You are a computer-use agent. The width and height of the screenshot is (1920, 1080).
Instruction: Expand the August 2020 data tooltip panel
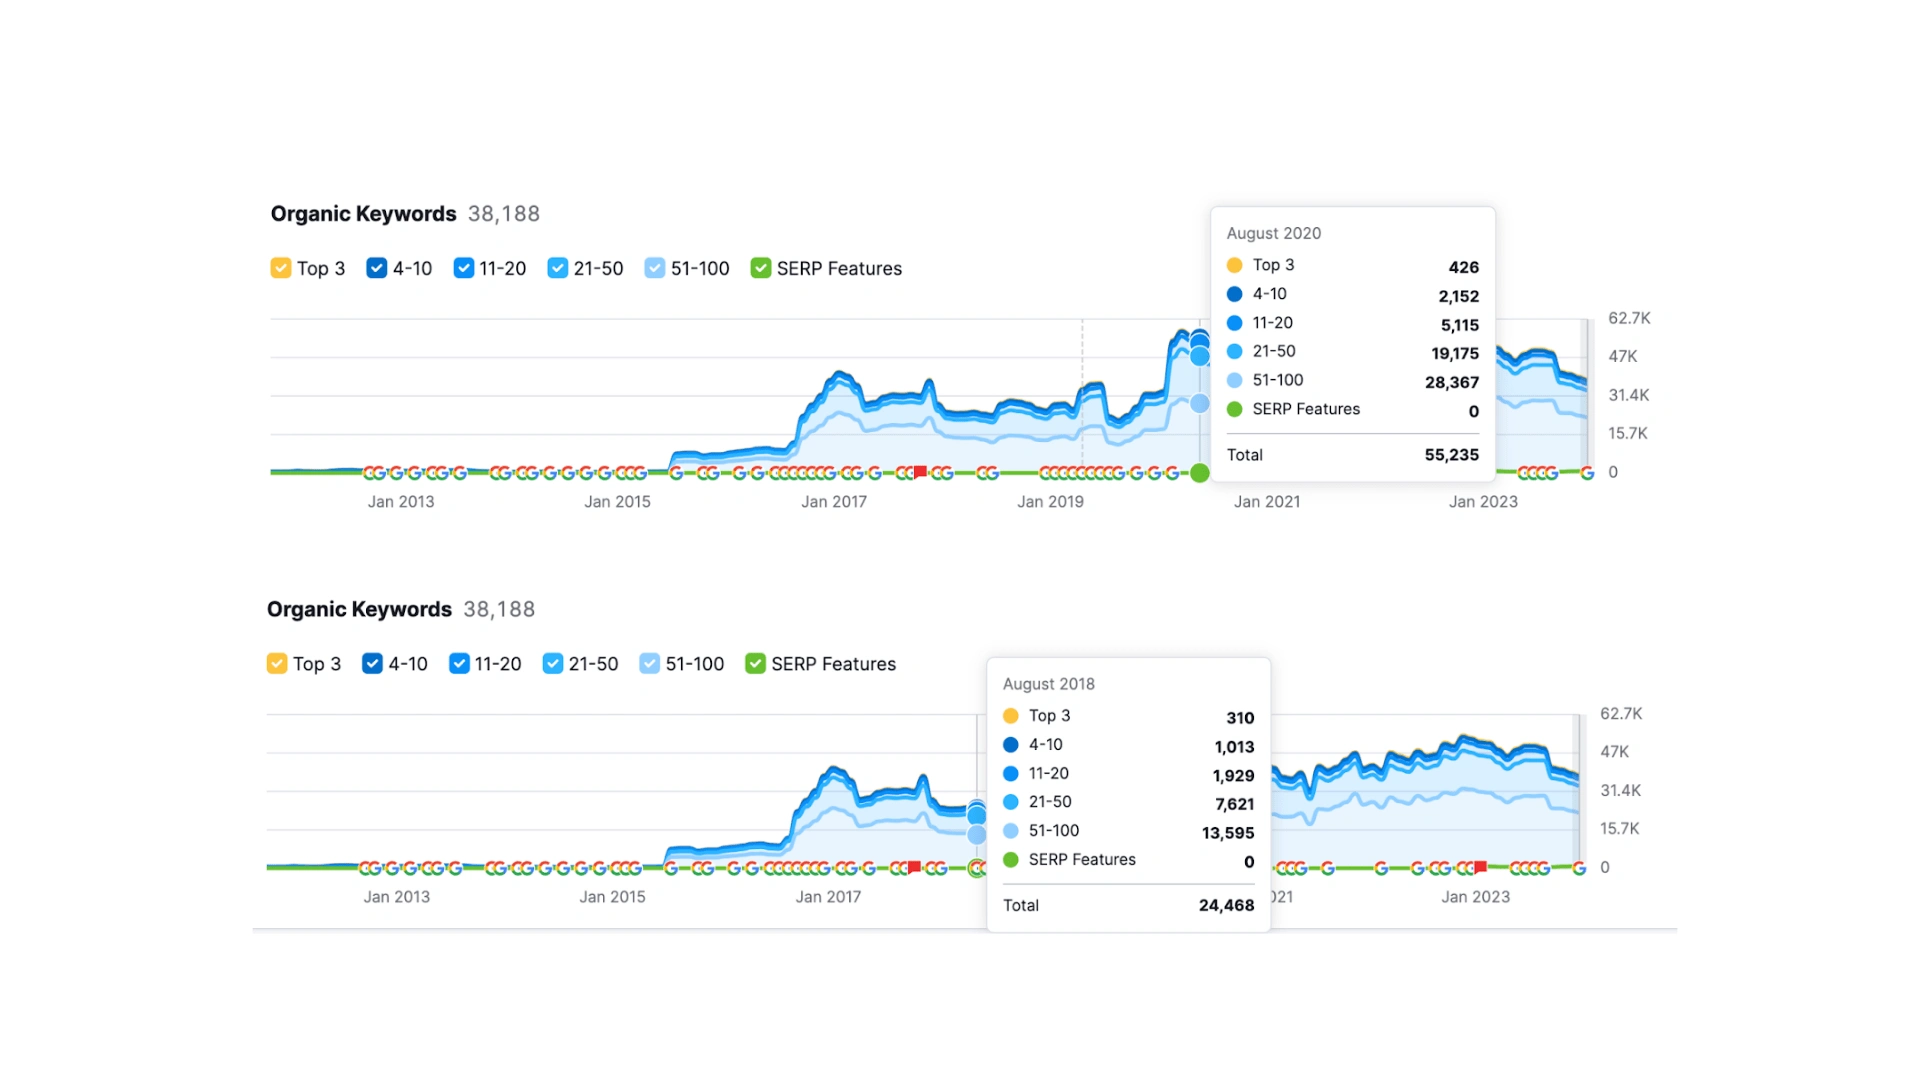pos(1350,345)
